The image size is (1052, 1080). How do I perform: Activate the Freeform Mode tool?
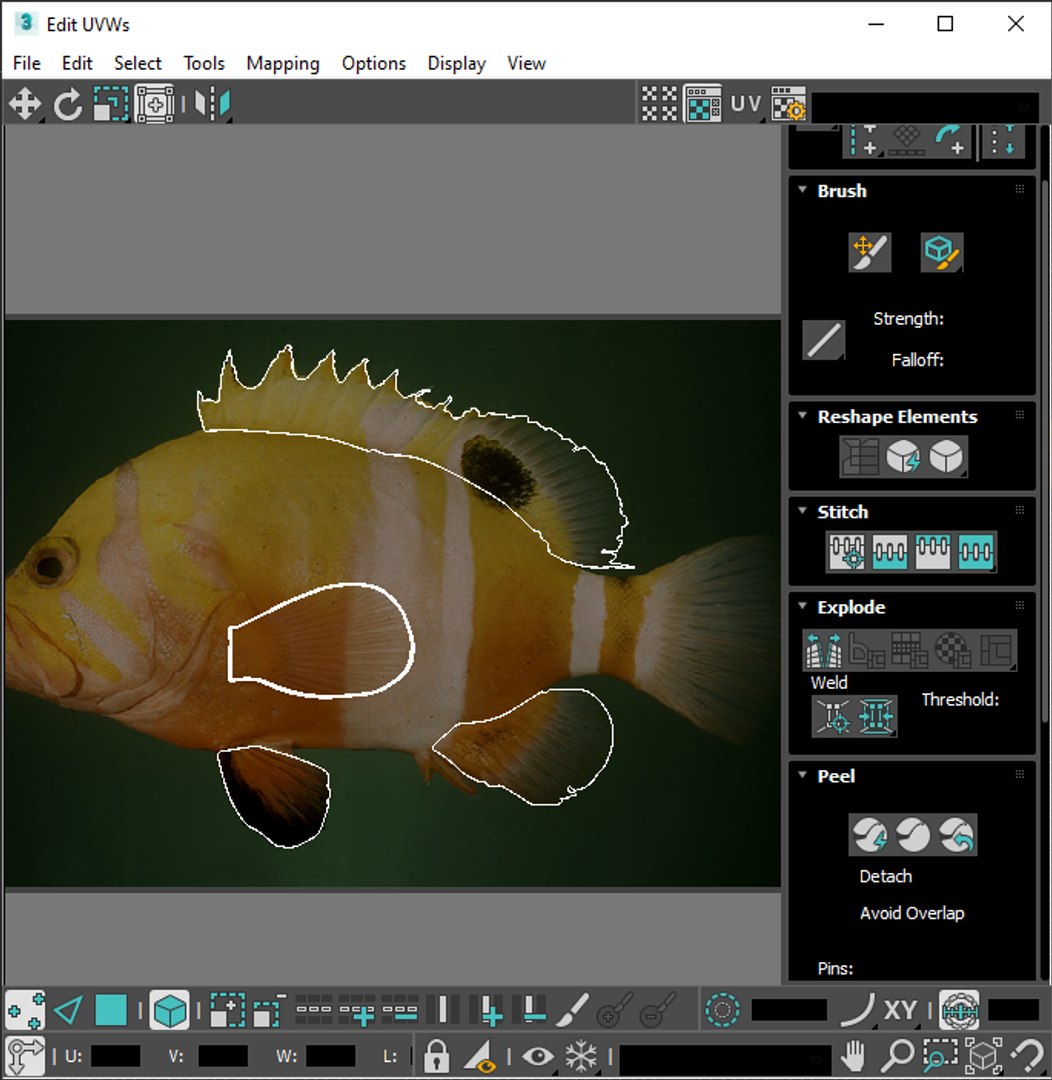(155, 105)
